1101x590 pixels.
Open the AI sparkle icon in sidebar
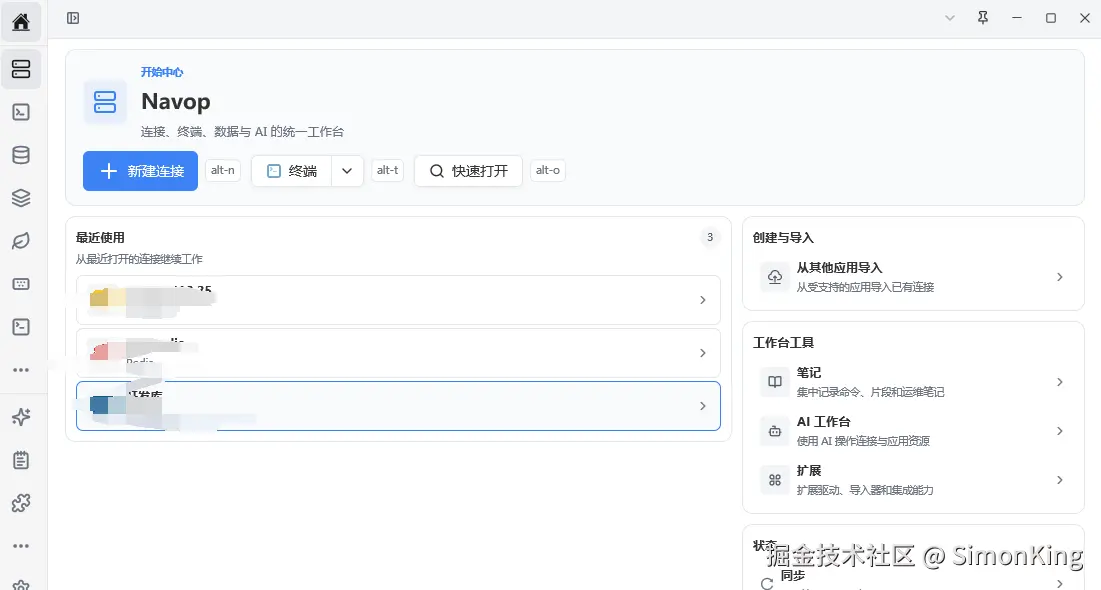point(21,417)
